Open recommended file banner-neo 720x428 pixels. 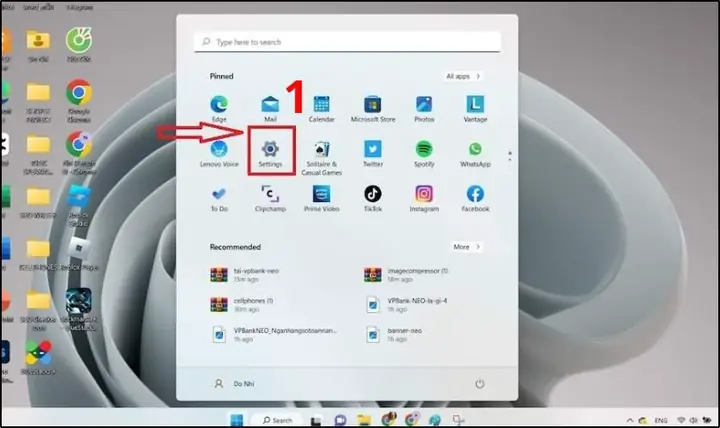(x=393, y=334)
